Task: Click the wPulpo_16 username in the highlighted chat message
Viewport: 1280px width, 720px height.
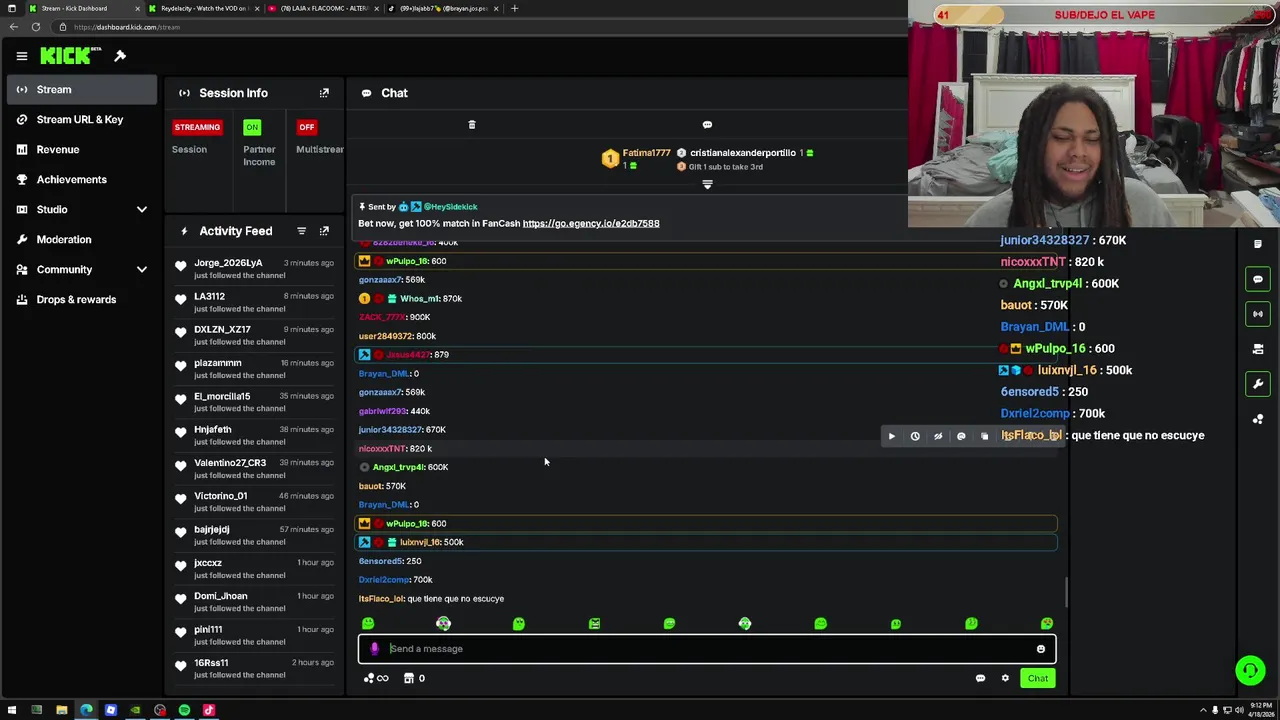Action: (x=408, y=524)
